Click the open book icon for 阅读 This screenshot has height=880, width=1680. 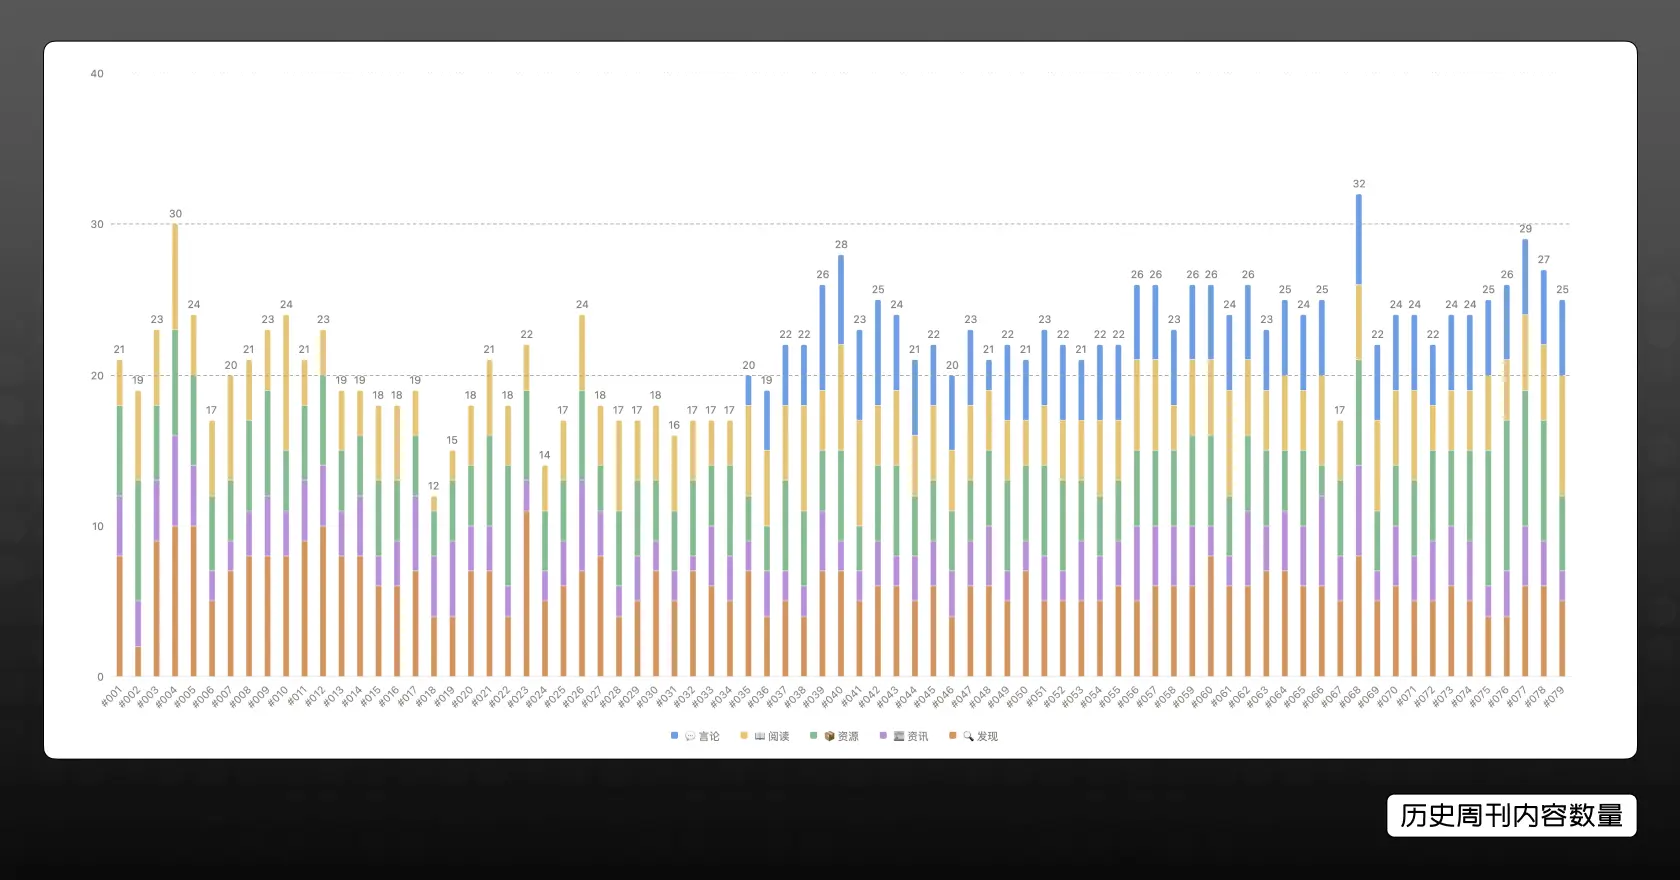[760, 736]
